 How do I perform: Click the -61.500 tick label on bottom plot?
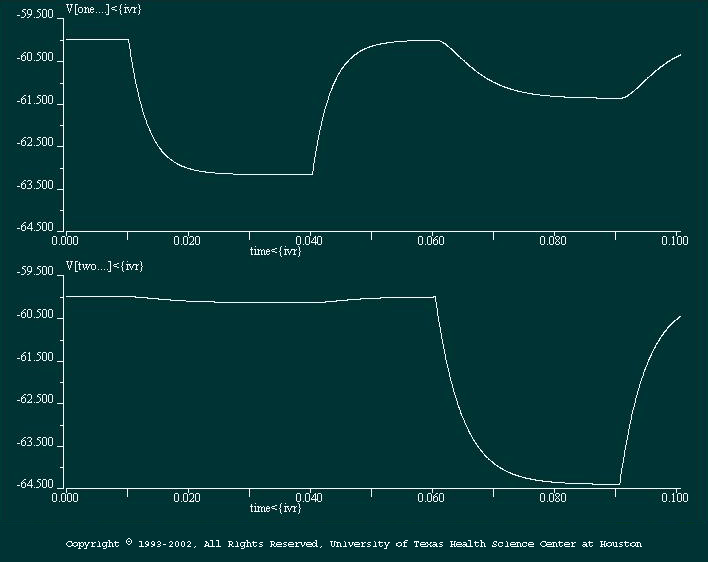(35, 359)
